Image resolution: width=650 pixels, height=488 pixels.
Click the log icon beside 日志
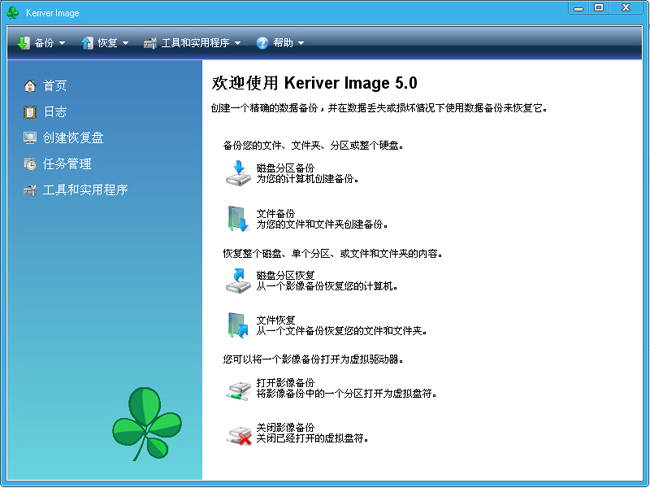[30, 112]
